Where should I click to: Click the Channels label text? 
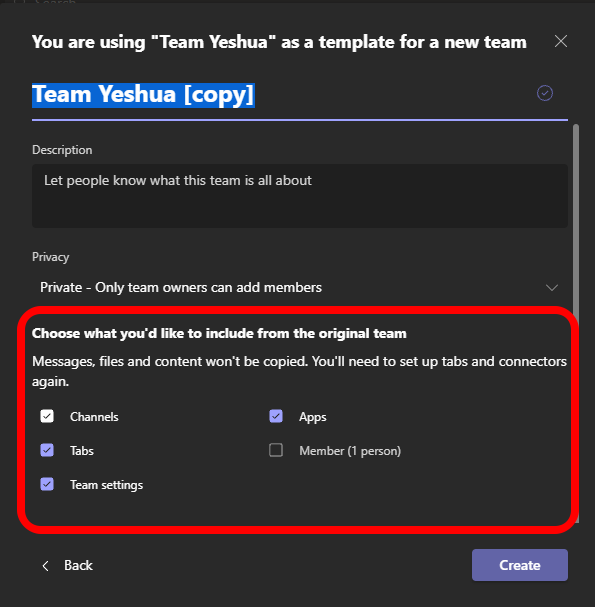click(94, 417)
